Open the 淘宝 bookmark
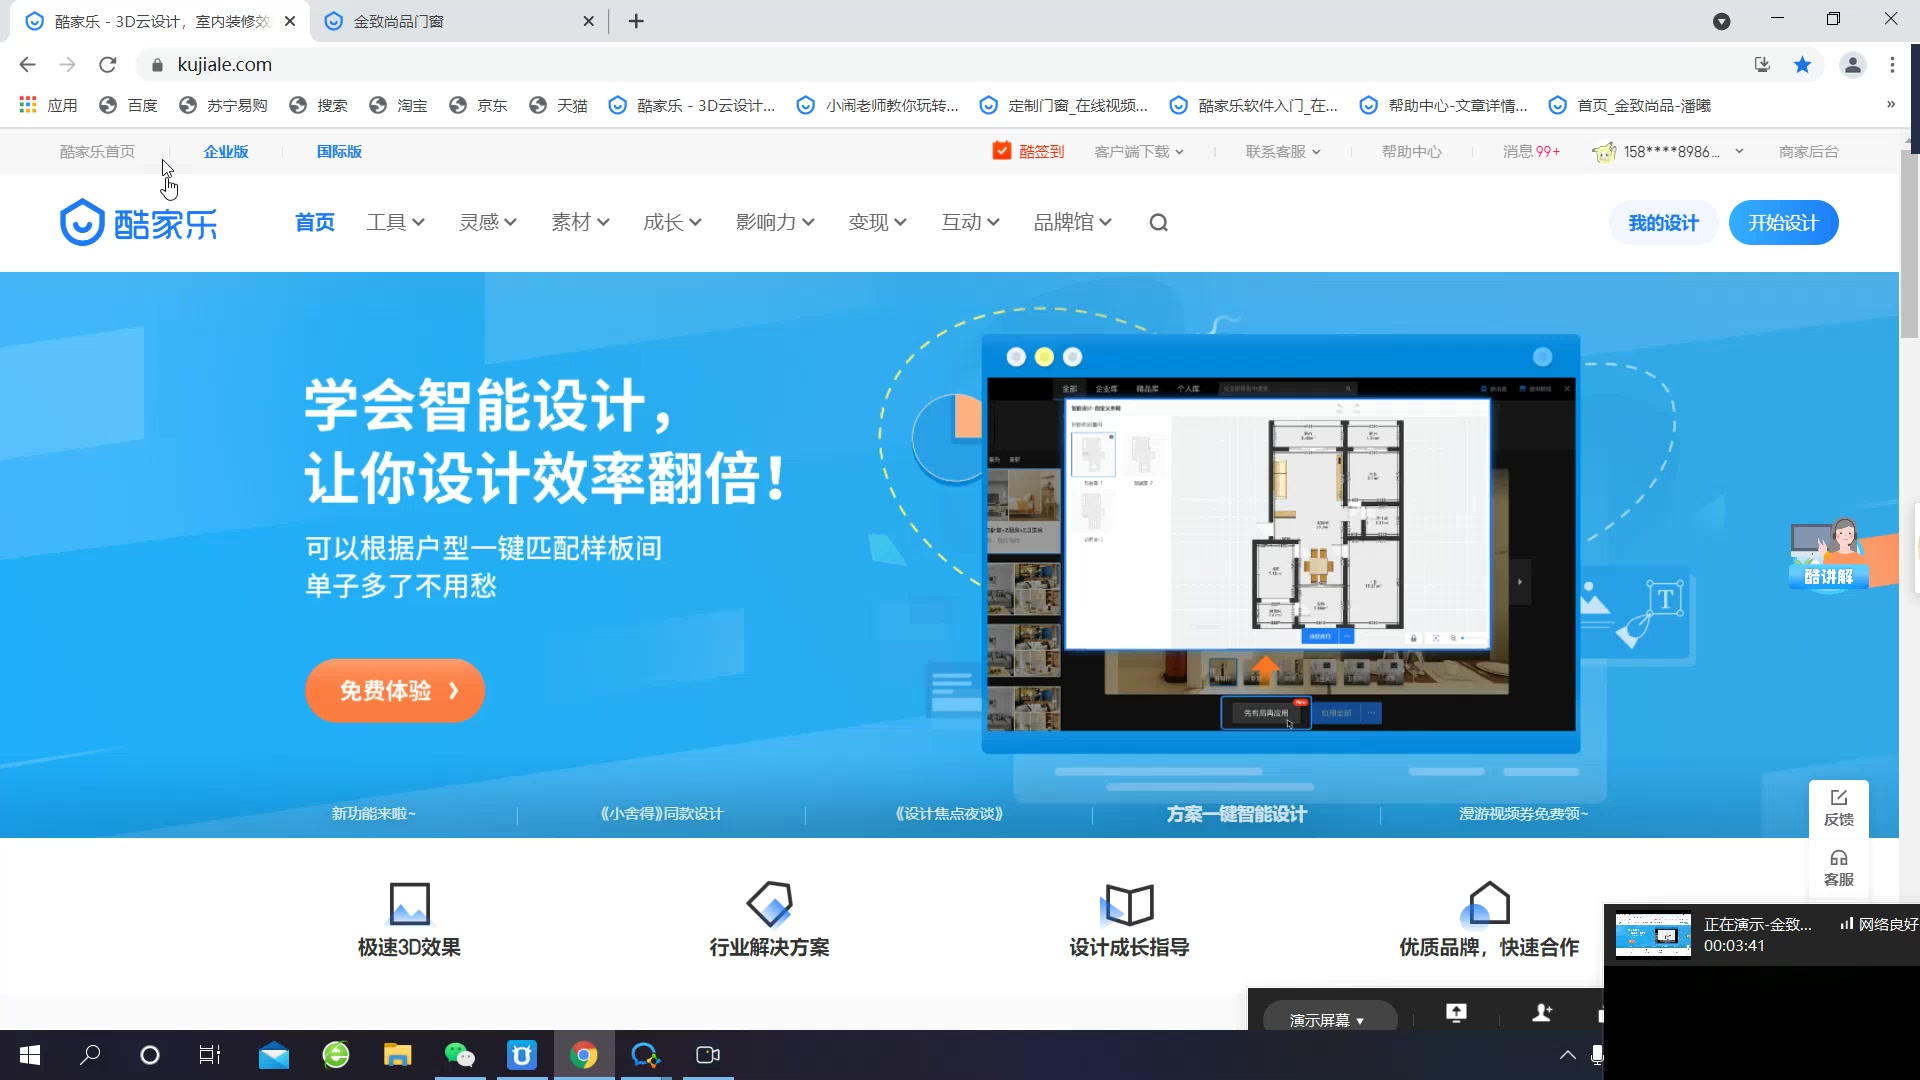 tap(398, 105)
